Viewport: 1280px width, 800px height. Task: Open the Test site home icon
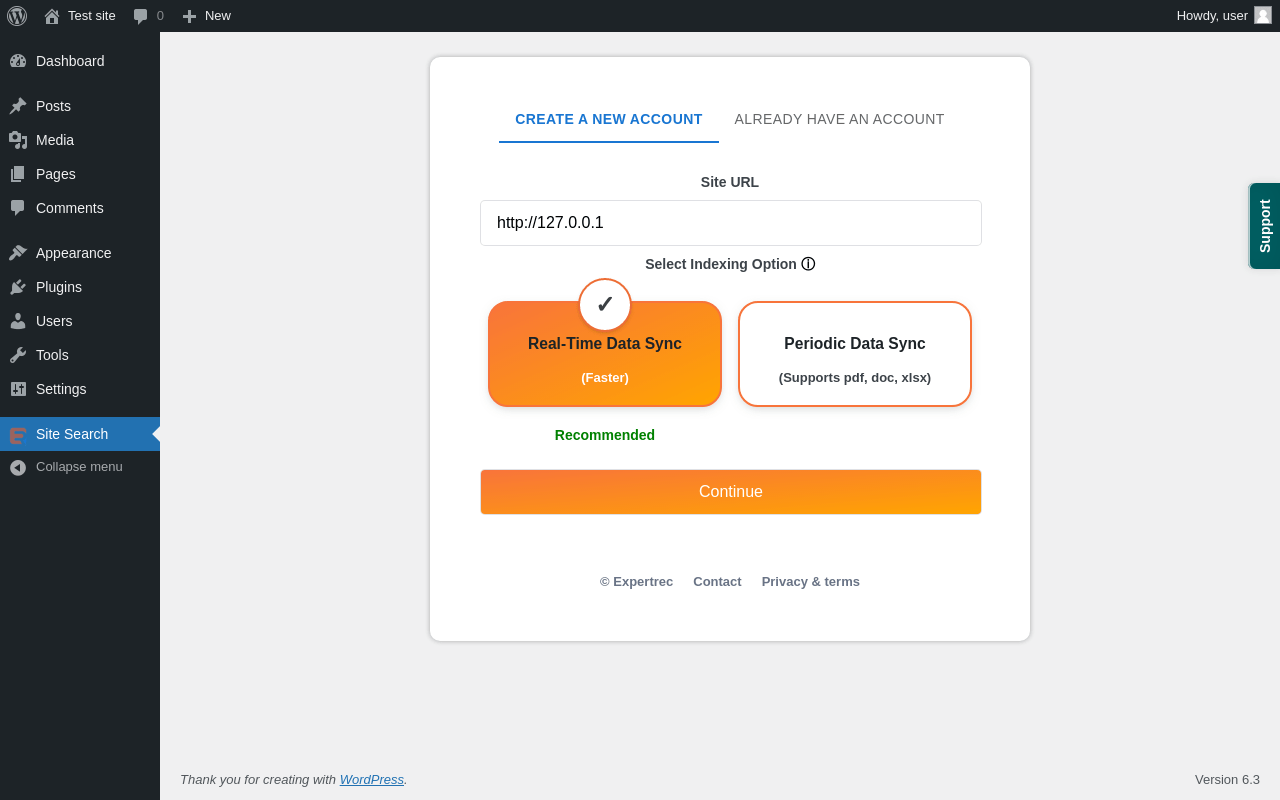(52, 16)
